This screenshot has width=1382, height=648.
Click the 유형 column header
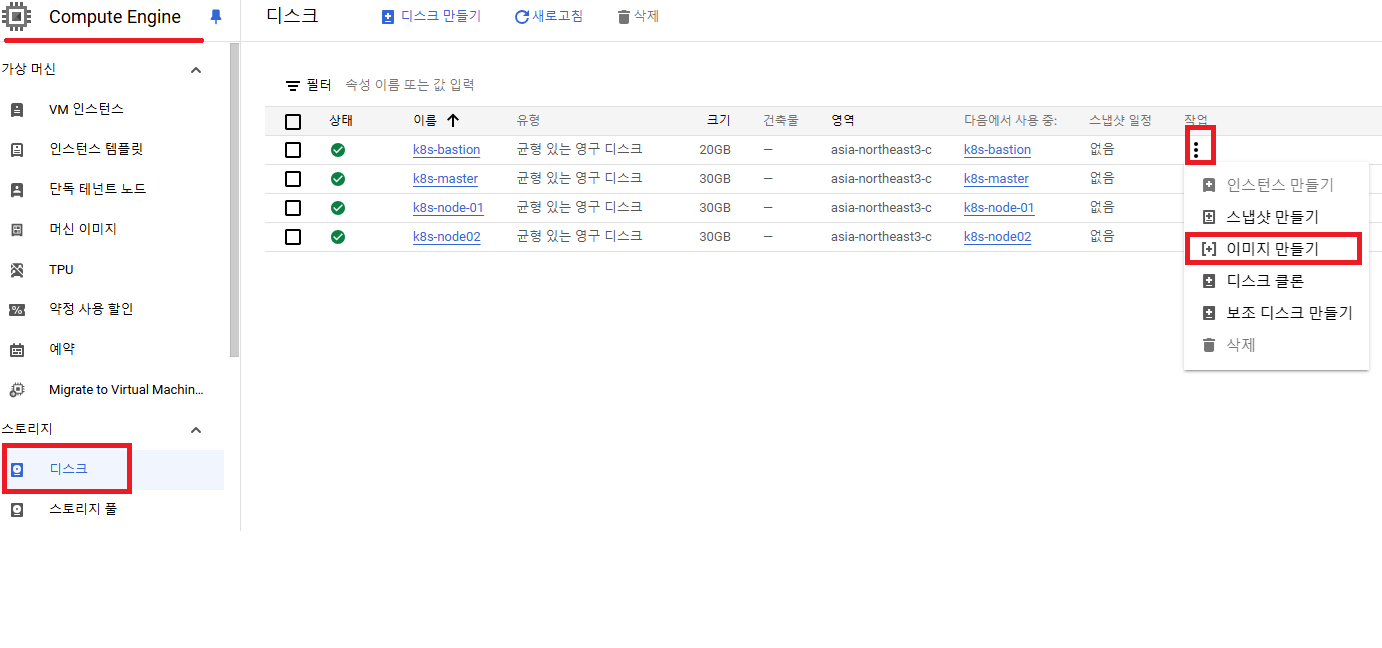pos(528,121)
